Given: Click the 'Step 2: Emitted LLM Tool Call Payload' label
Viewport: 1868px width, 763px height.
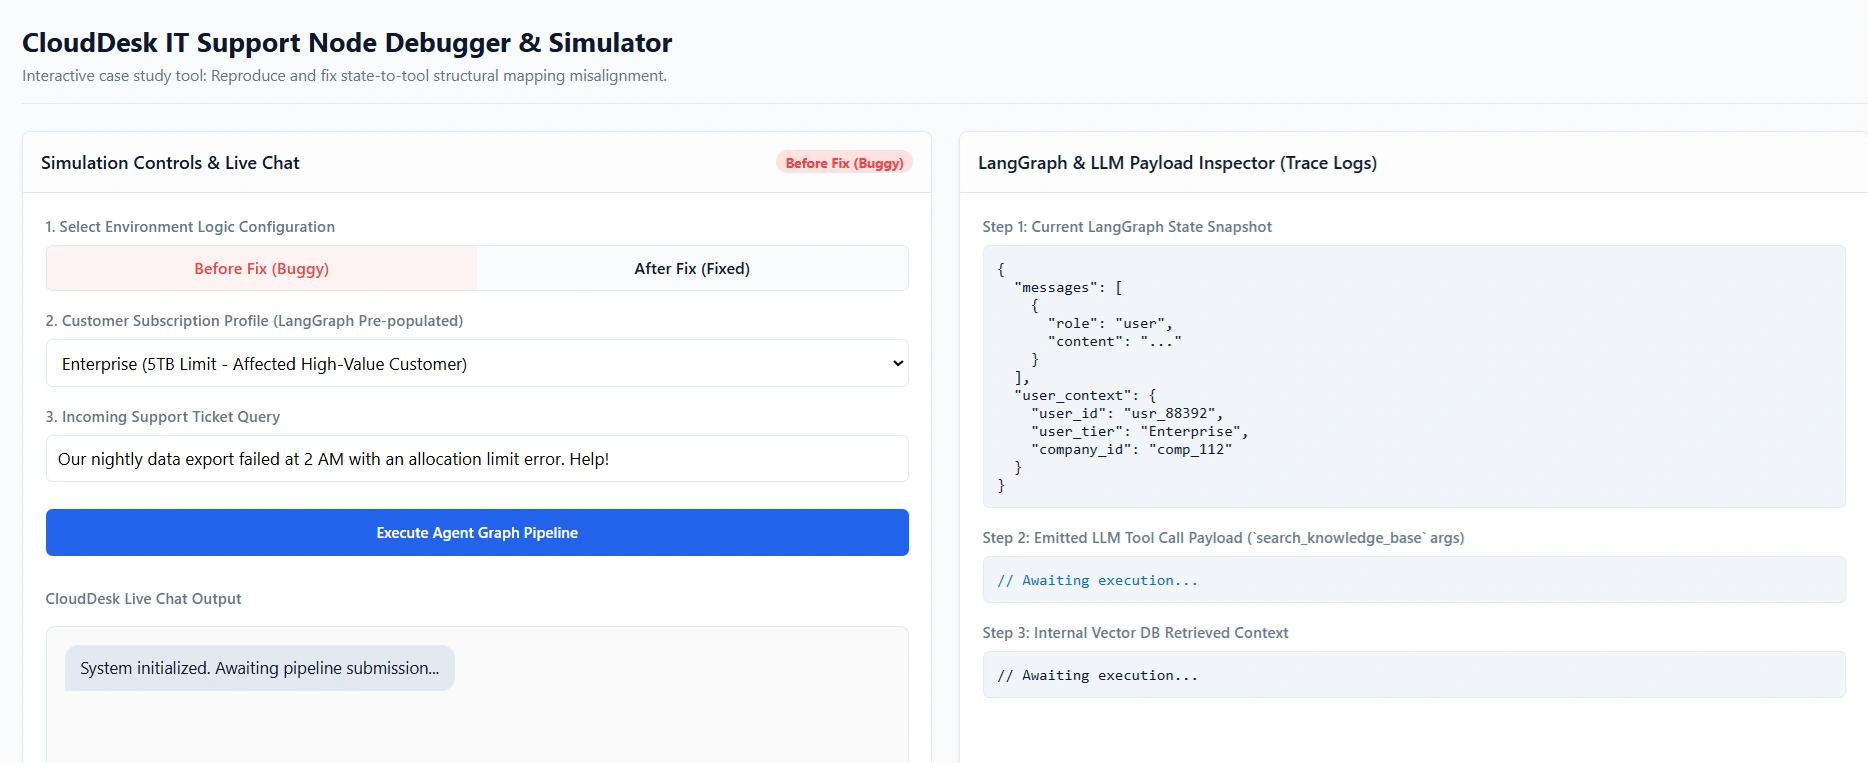Looking at the screenshot, I should pos(1223,538).
